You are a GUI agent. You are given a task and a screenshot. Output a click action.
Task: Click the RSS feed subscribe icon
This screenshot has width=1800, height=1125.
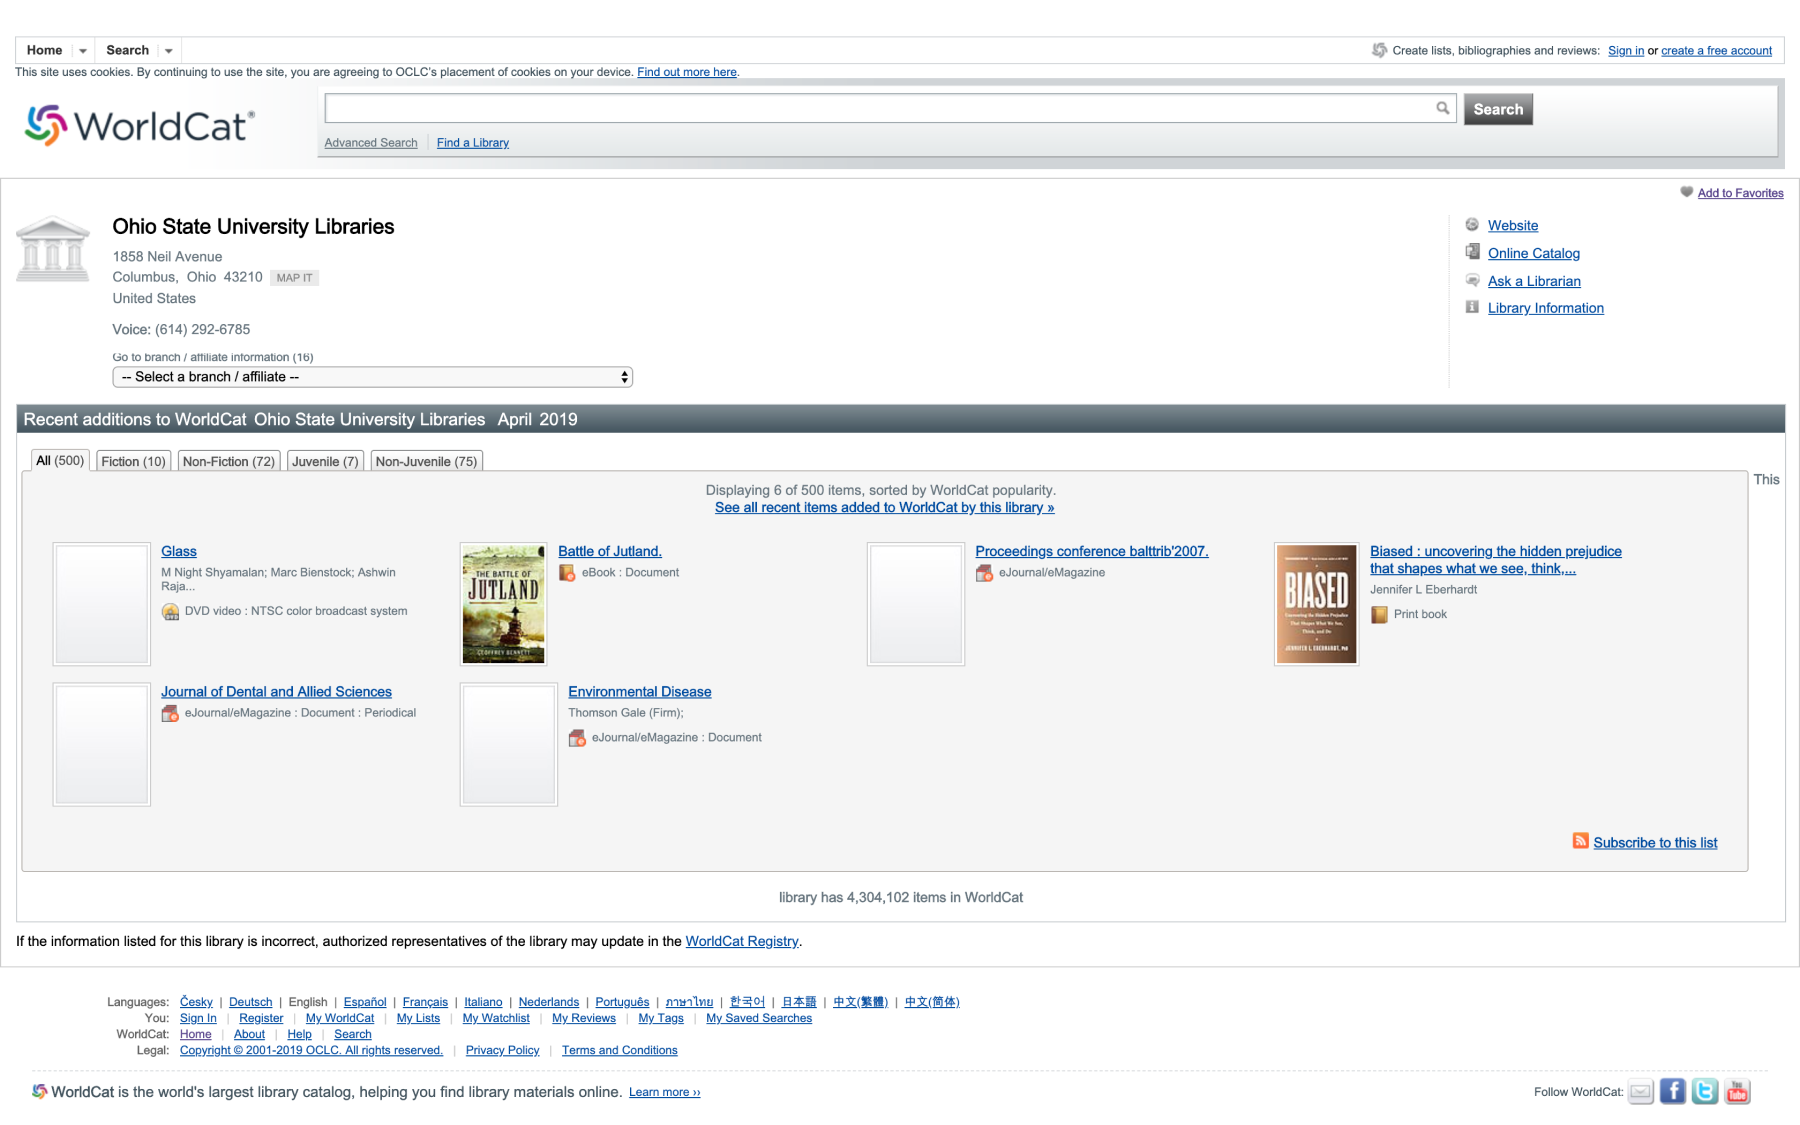pyautogui.click(x=1580, y=841)
